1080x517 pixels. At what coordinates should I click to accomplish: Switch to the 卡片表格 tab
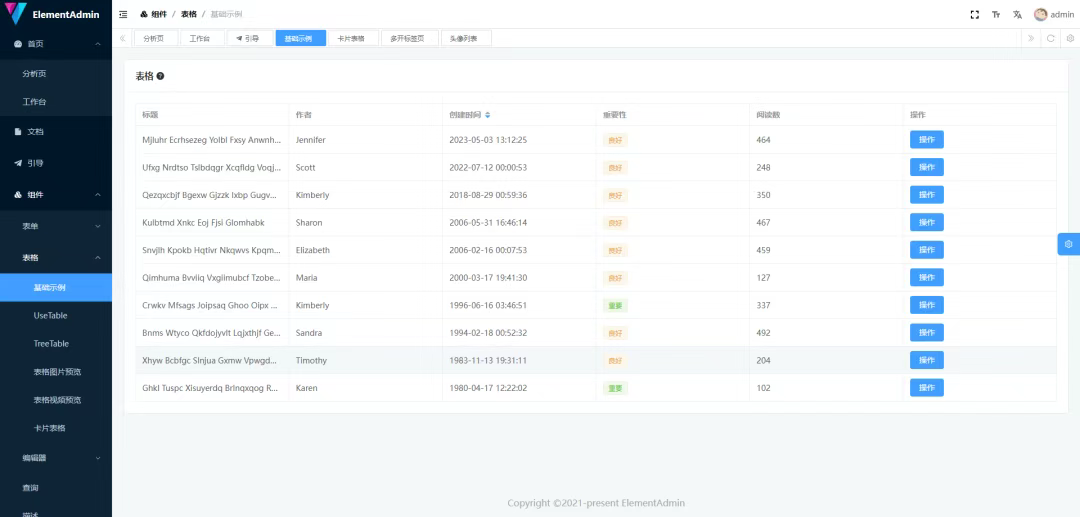pos(353,39)
